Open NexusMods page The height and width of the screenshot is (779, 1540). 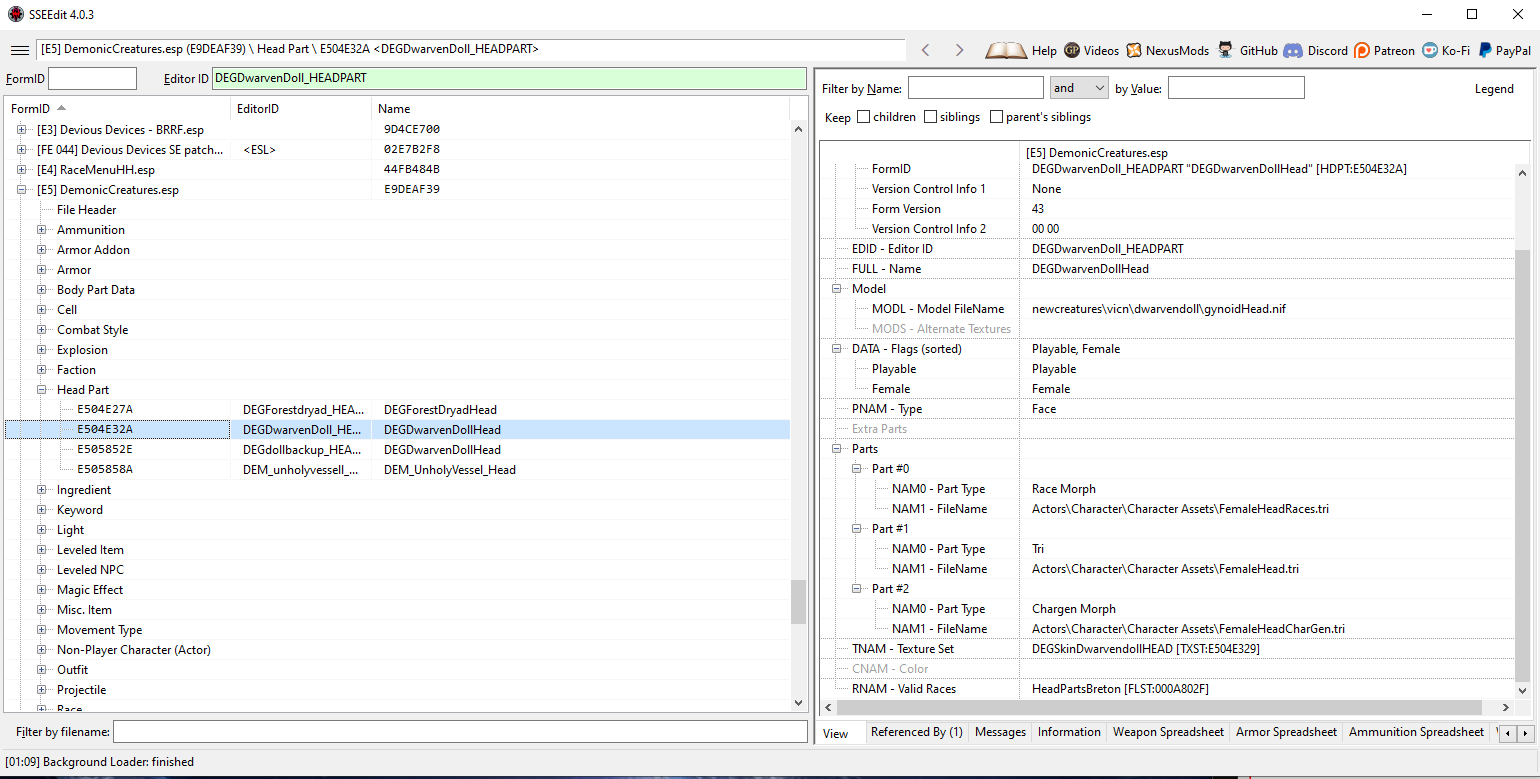pos(1167,50)
